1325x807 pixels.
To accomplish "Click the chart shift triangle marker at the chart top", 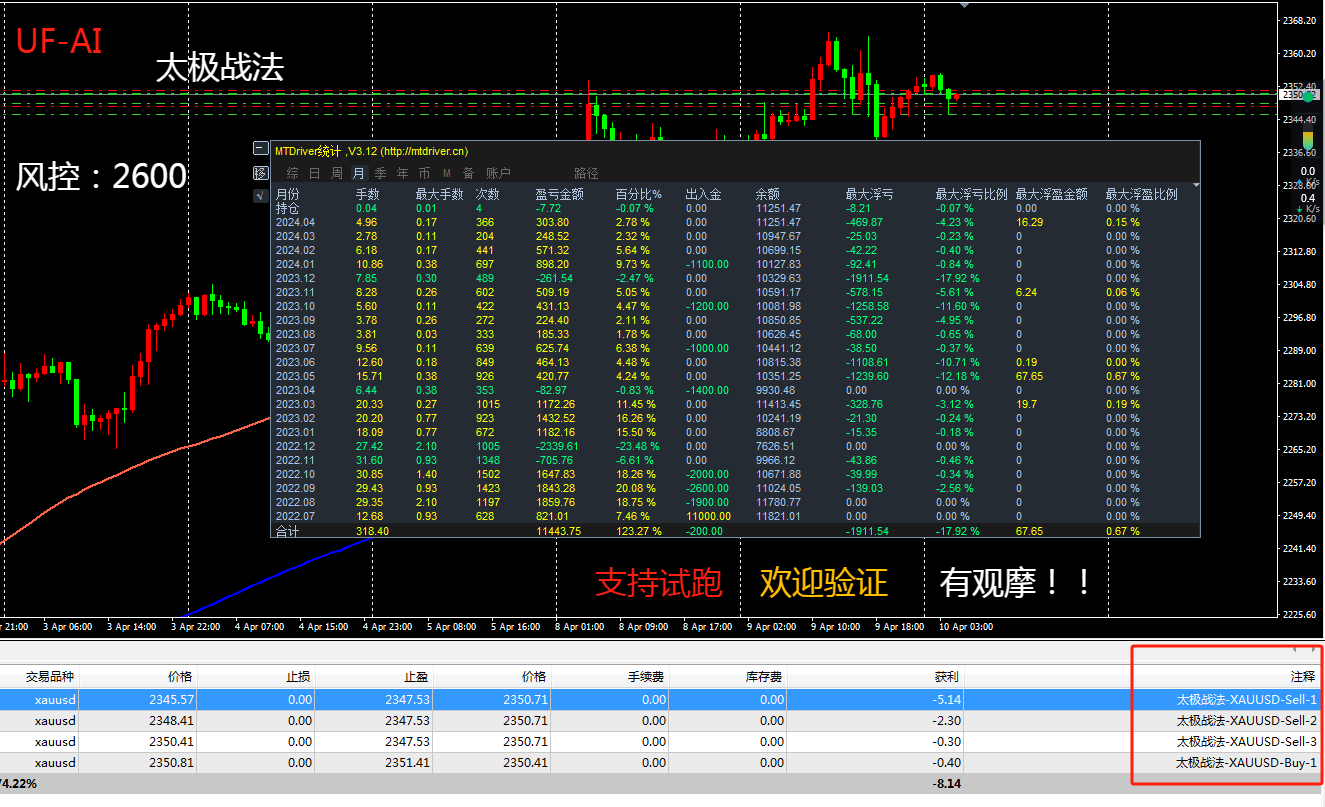I will tap(964, 5).
